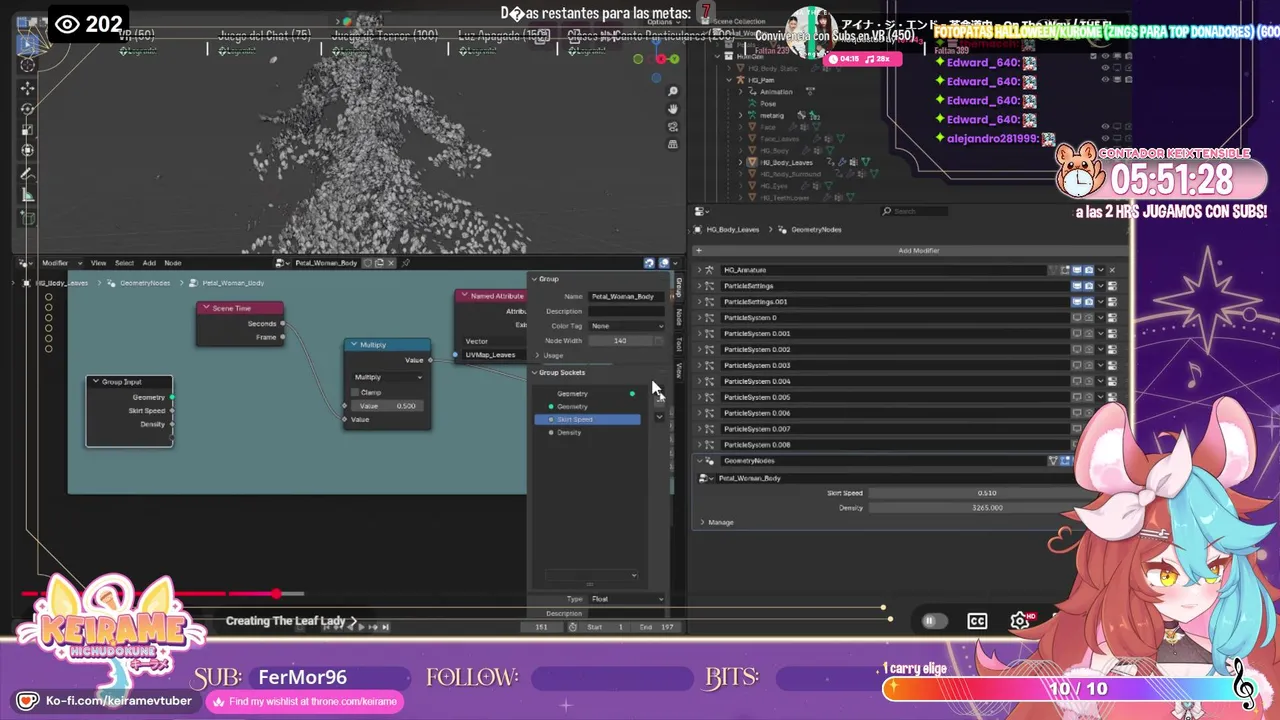
Task: Open properties editor type icon above modifiers
Action: 703,211
